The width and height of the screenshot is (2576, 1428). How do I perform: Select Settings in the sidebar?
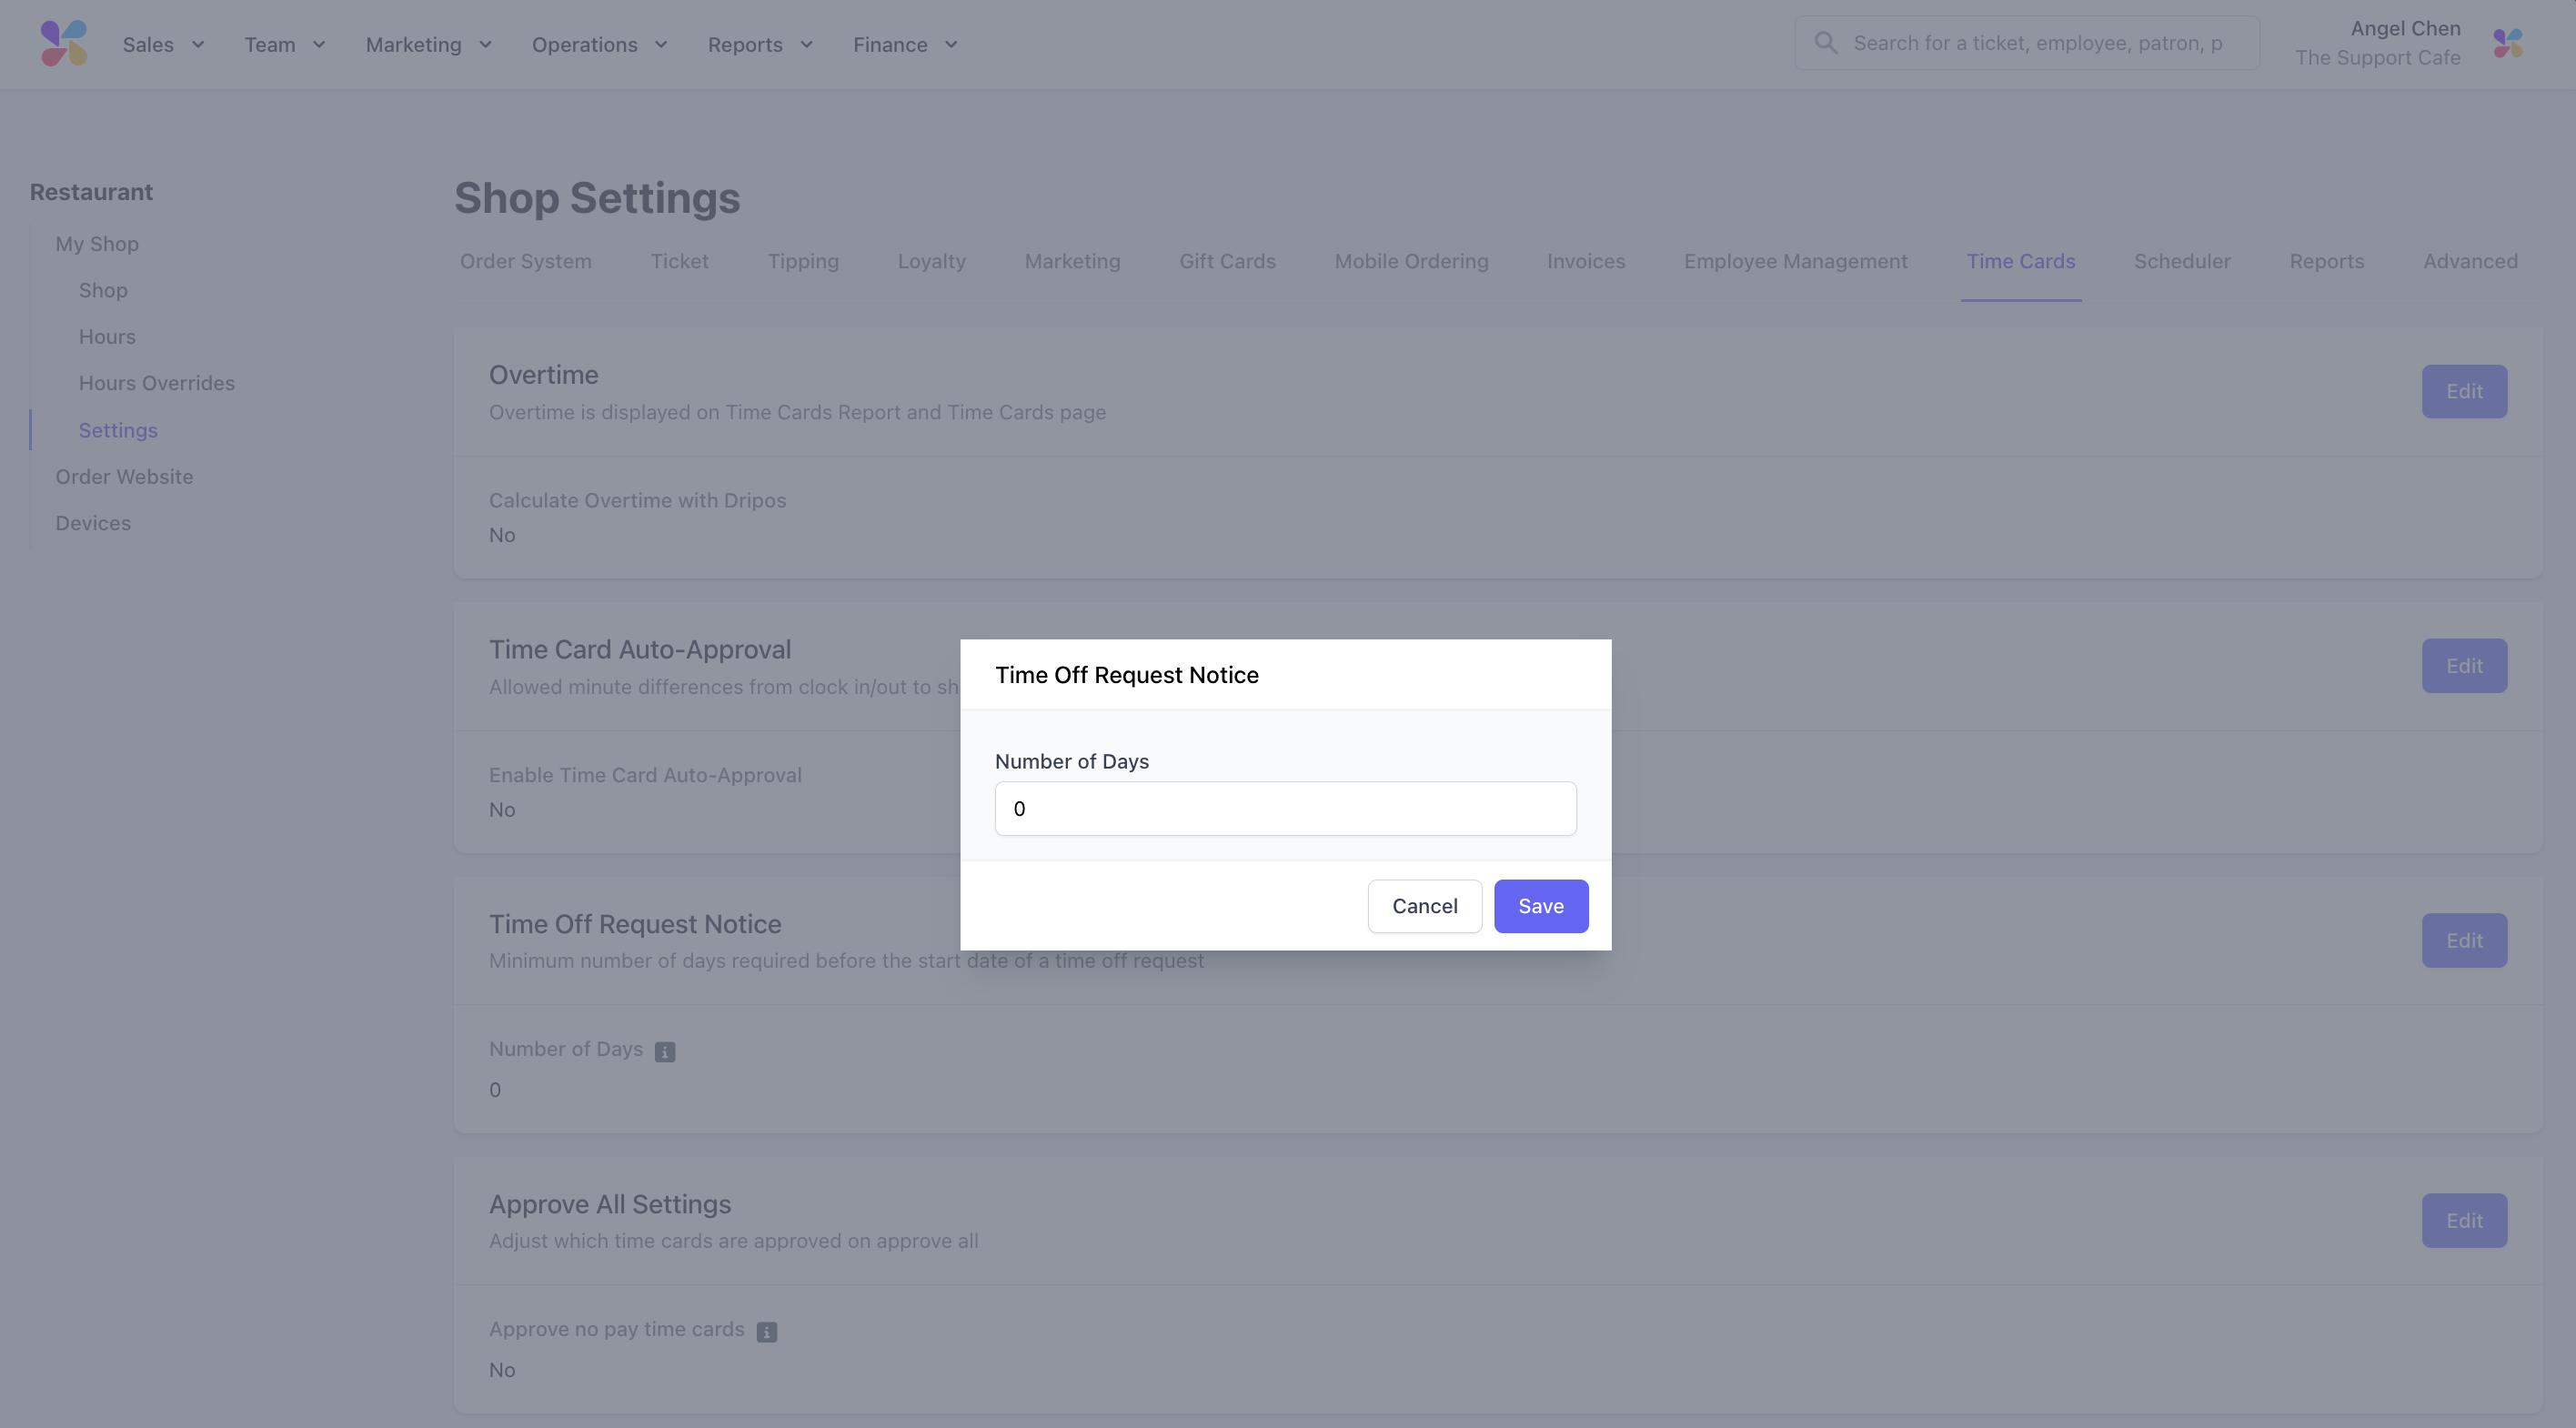(118, 430)
